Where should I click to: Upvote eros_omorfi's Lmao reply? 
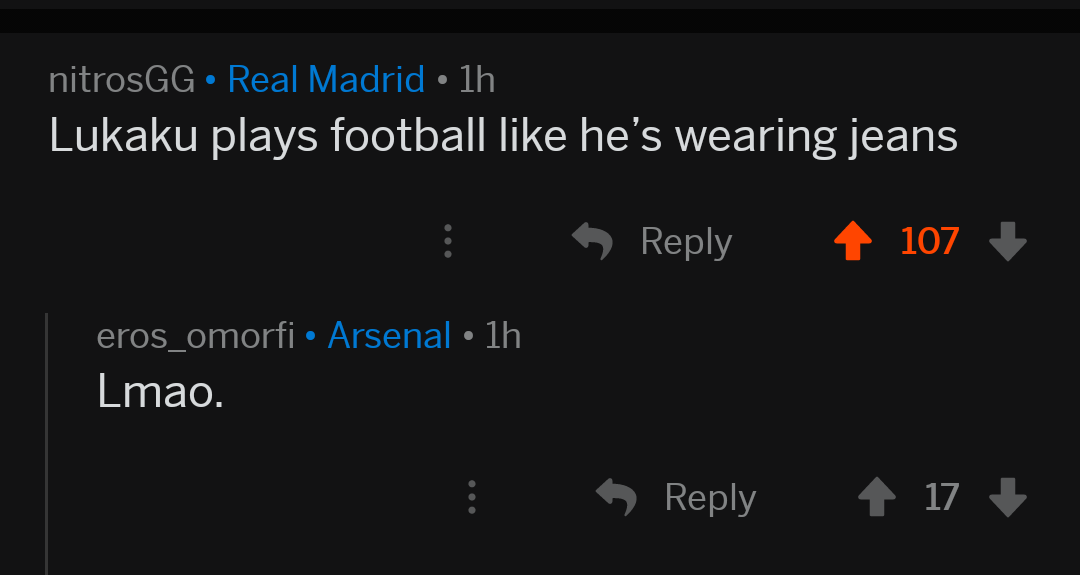[876, 497]
